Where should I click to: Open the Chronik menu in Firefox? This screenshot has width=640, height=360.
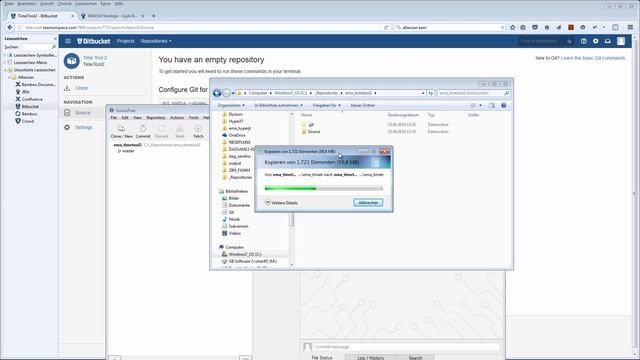[64, 4]
